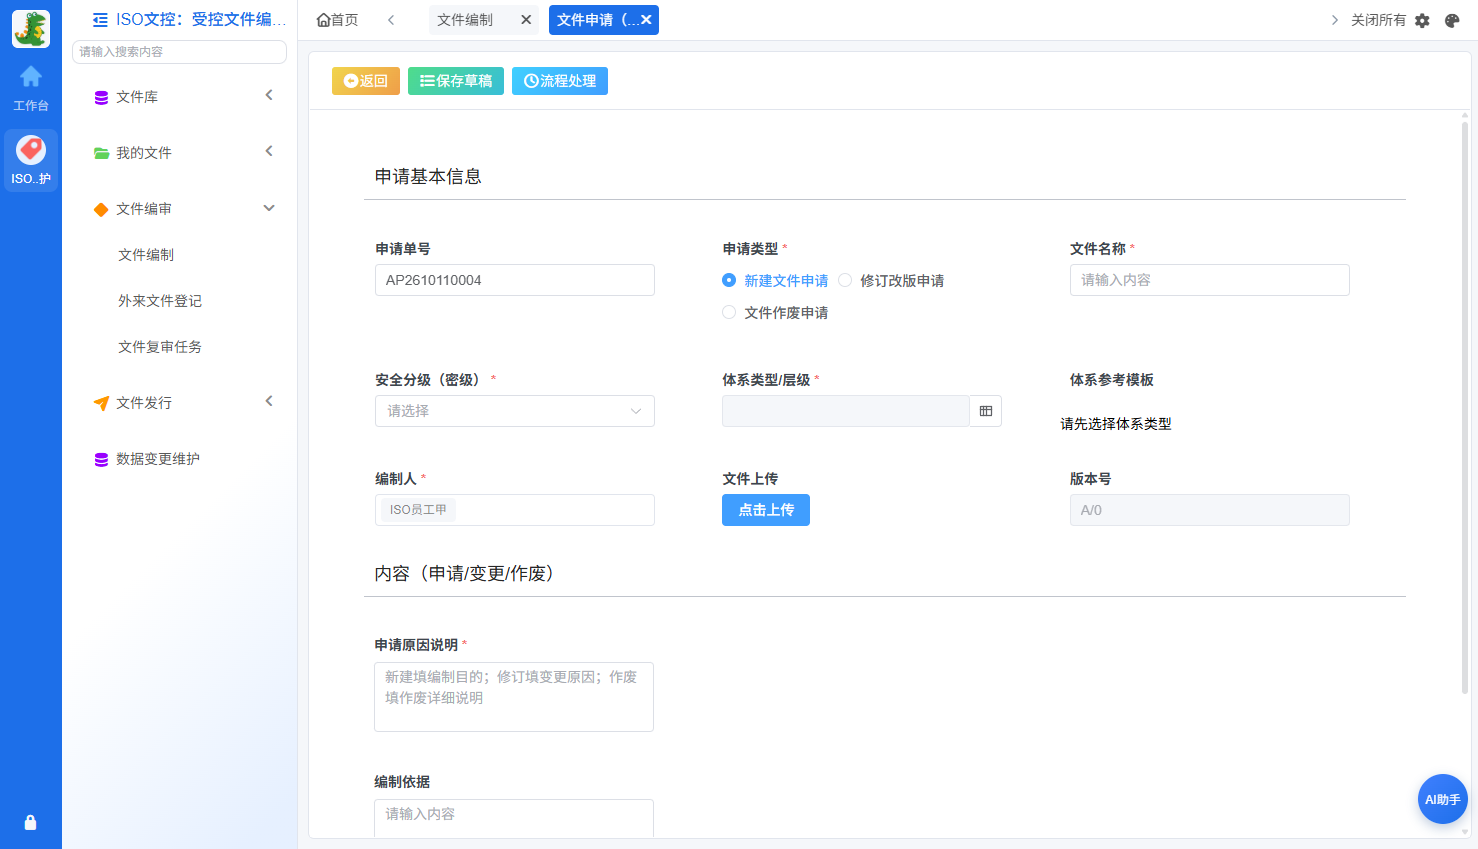Viewport: 1478px width, 849px height.
Task: Click the sidebar search box
Action: pos(180,52)
